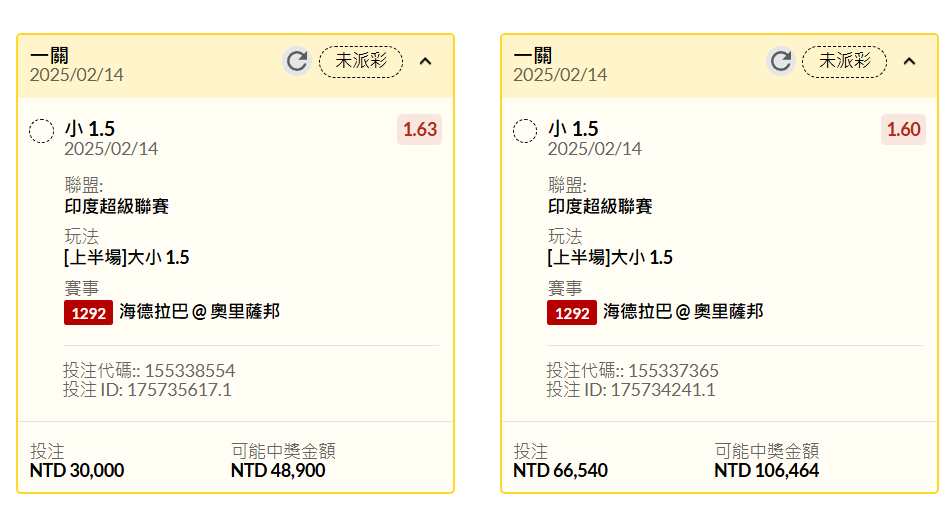Click the red 1292 match code in right card
This screenshot has width=952, height=505.
pos(572,313)
